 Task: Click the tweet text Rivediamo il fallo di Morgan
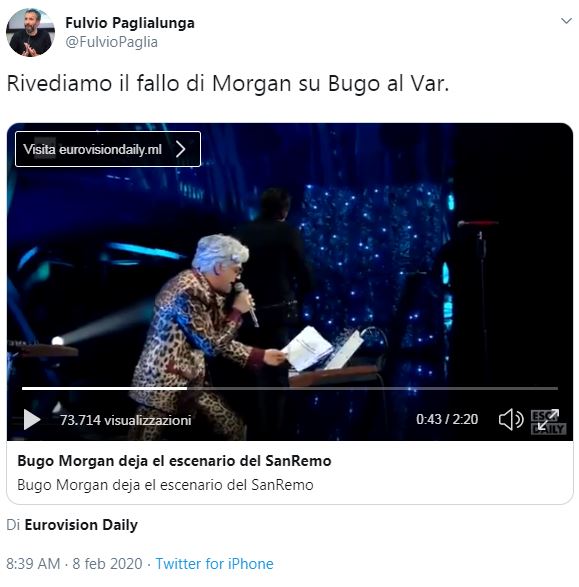point(228,83)
